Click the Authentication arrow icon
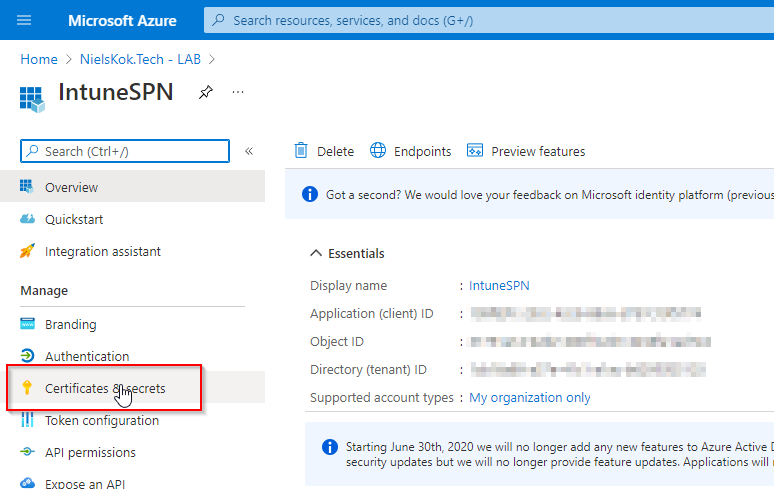The width and height of the screenshot is (774, 489). point(27,355)
